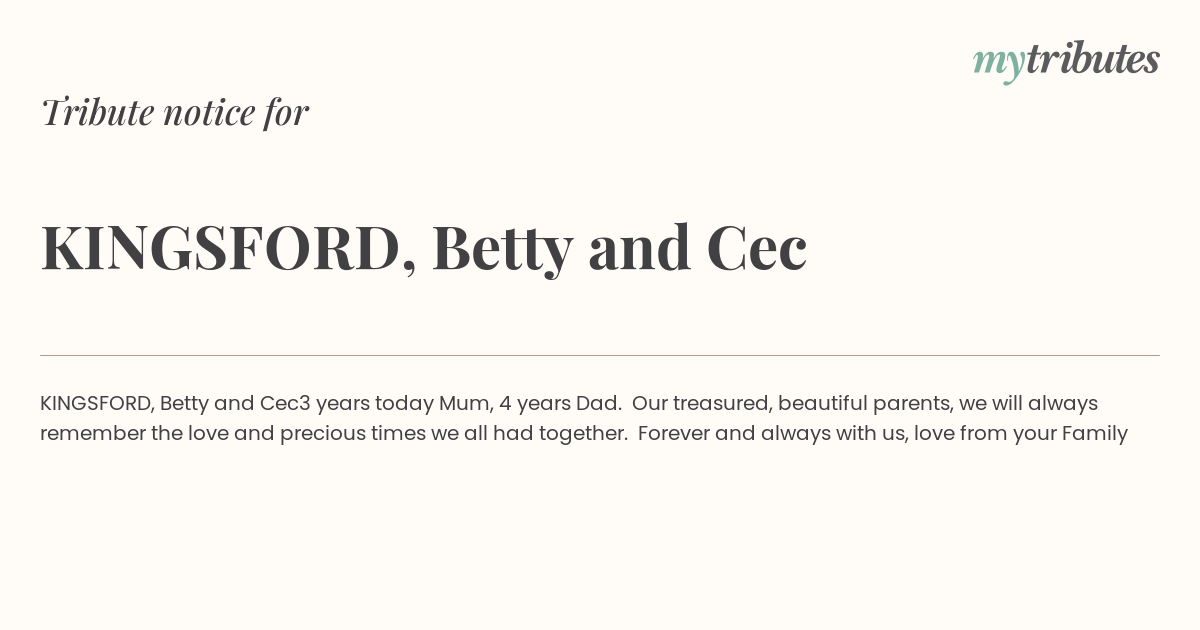Click 'KINGSFORD,' at the start of the paragraph
This screenshot has height=630, width=1200.
(97, 404)
